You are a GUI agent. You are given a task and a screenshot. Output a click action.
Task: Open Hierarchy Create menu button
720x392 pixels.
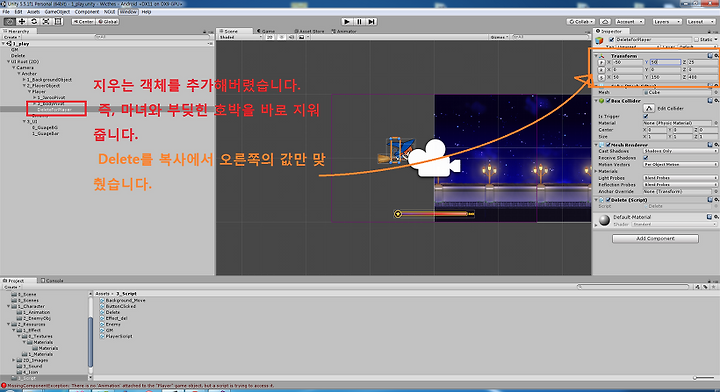coord(11,37)
